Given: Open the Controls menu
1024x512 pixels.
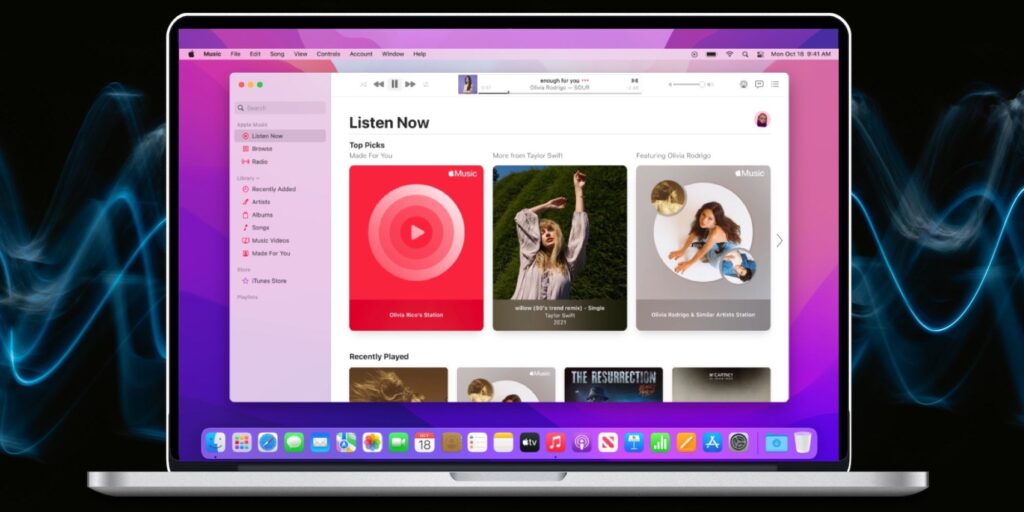Looking at the screenshot, I should click(328, 54).
